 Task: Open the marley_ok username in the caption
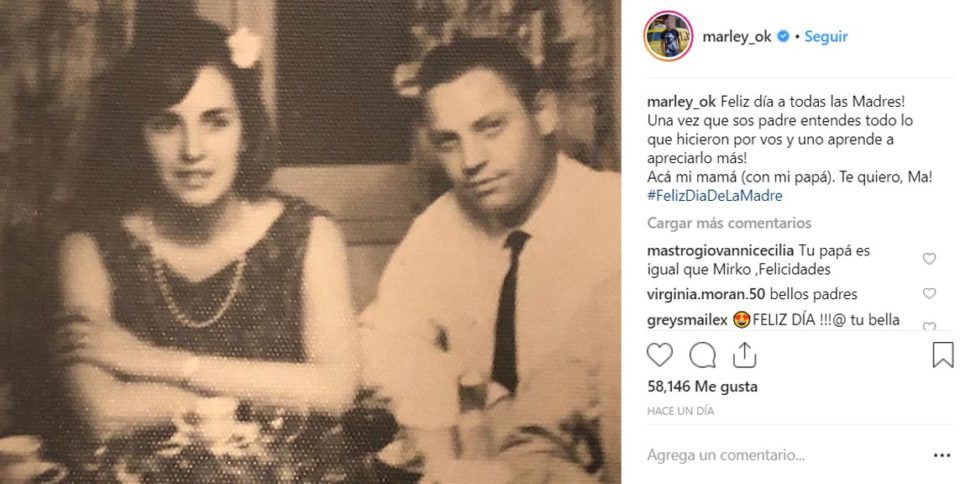coord(681,102)
